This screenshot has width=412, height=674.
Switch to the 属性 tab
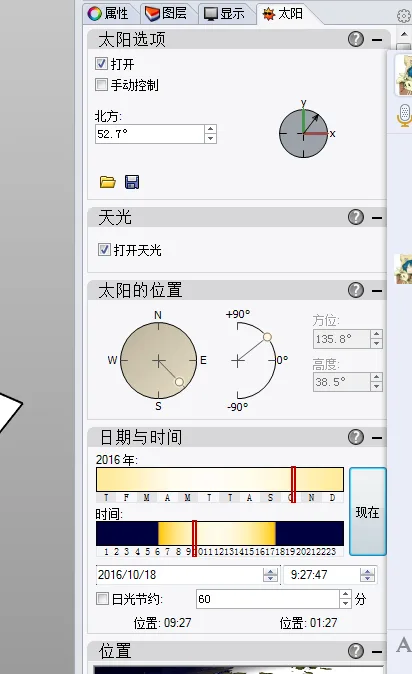(108, 14)
